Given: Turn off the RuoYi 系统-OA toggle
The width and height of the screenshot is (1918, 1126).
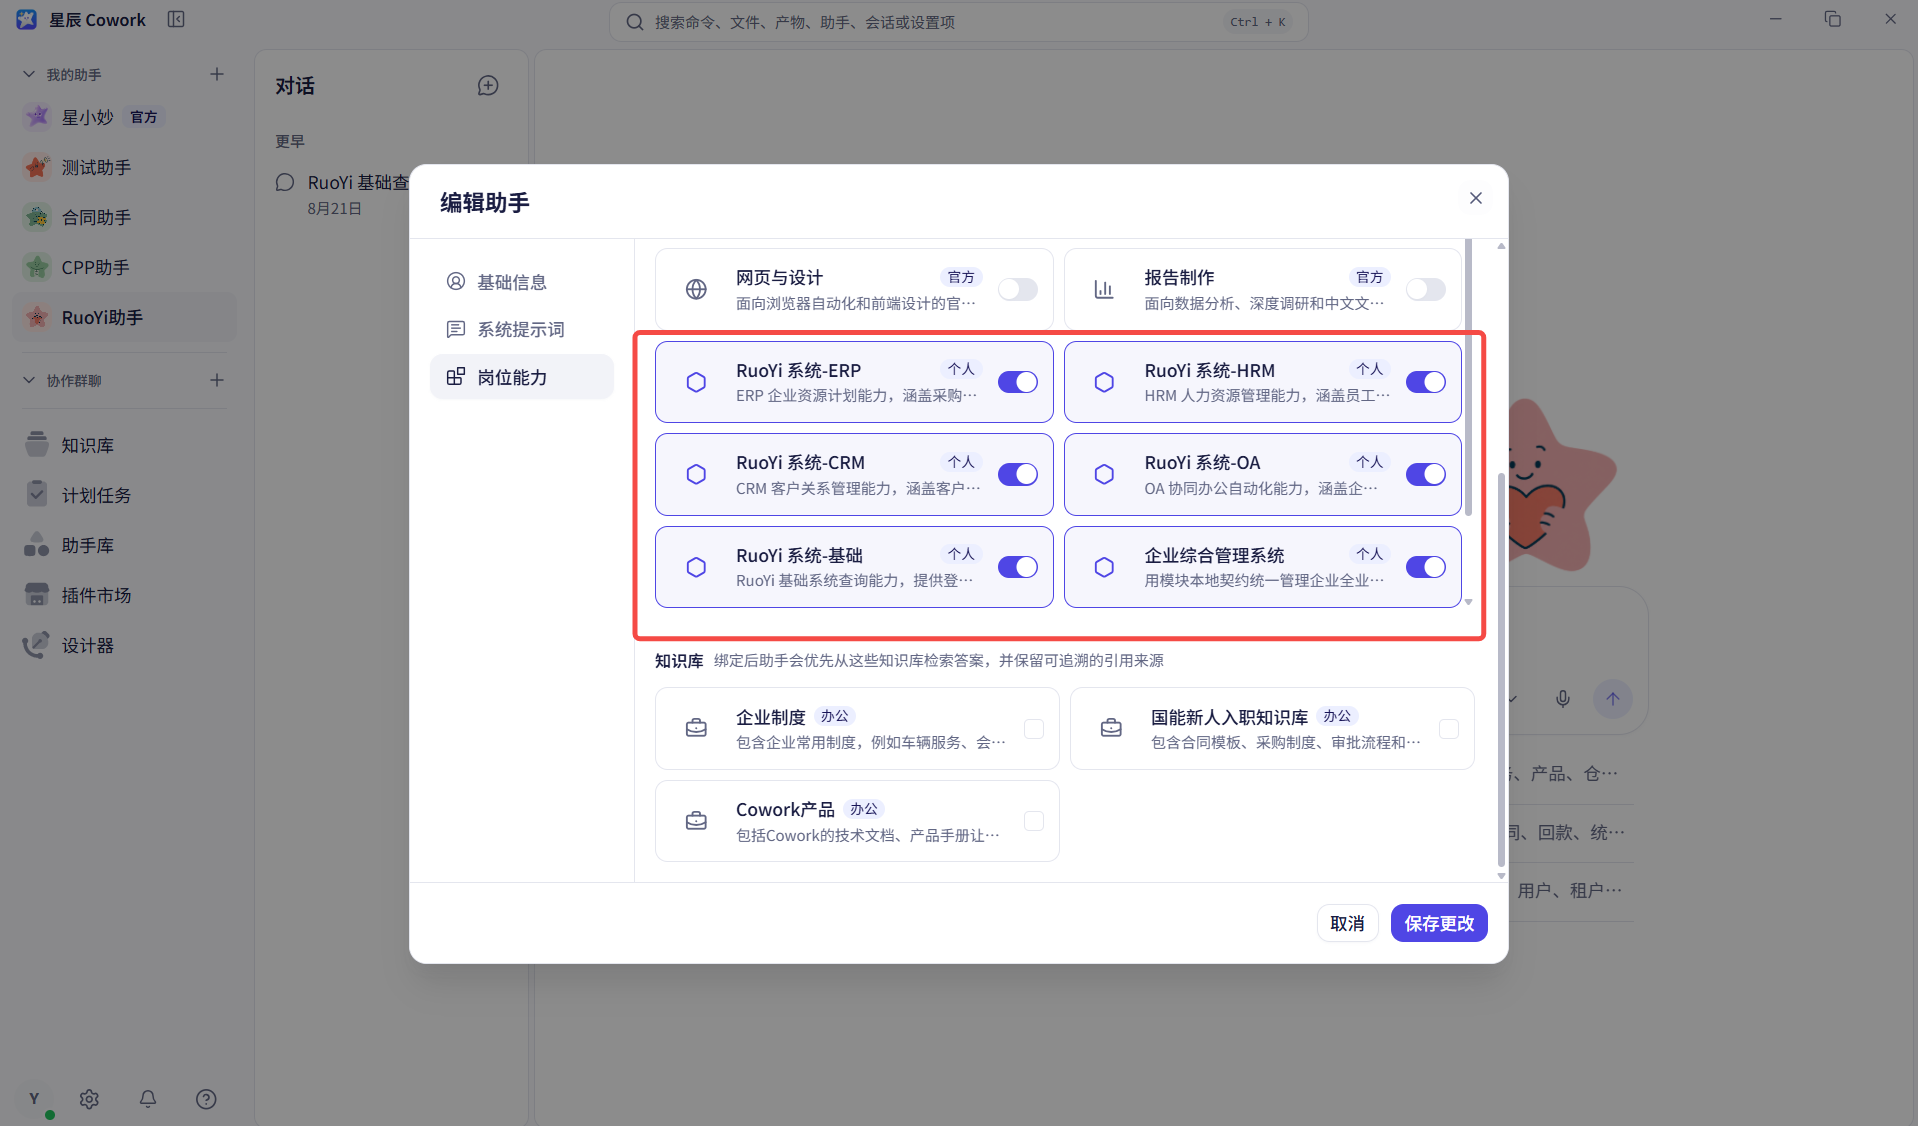Looking at the screenshot, I should pyautogui.click(x=1426, y=474).
